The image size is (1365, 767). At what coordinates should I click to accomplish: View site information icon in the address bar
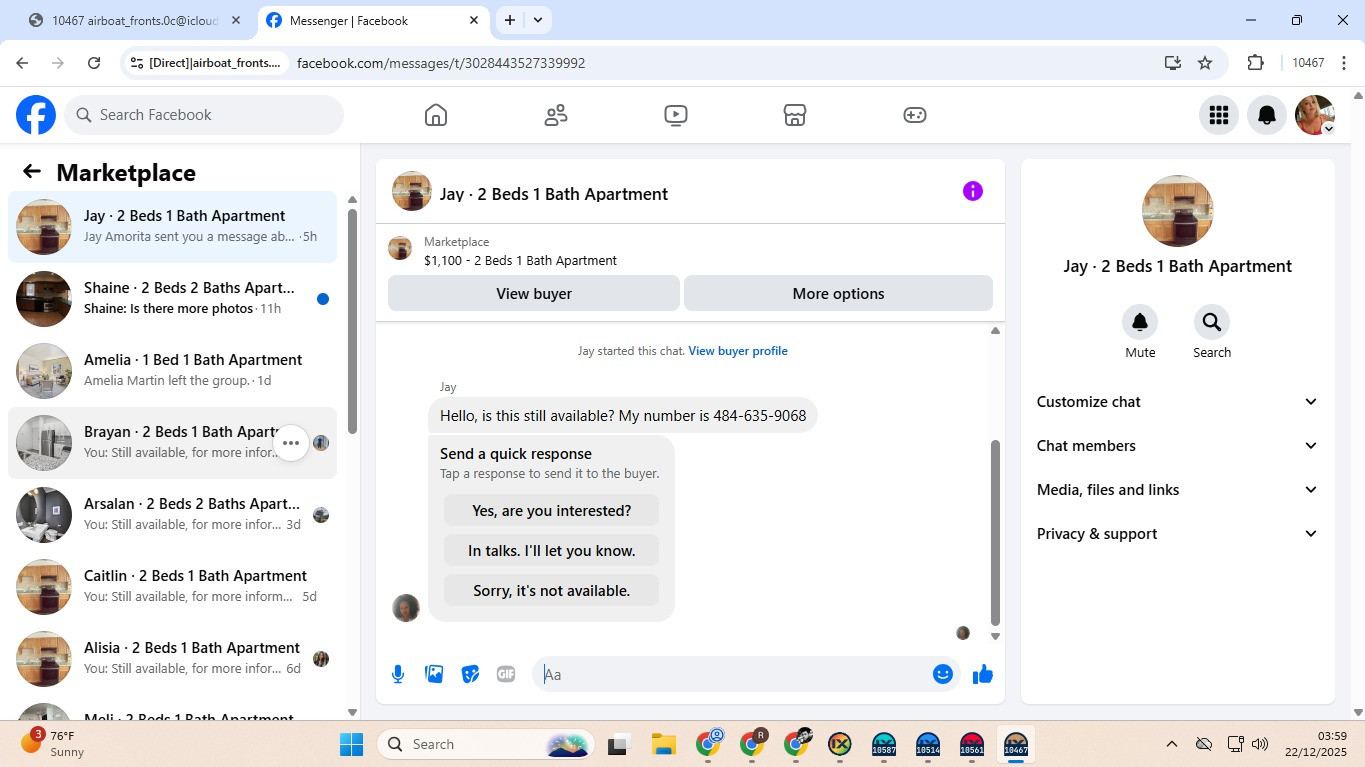click(137, 63)
